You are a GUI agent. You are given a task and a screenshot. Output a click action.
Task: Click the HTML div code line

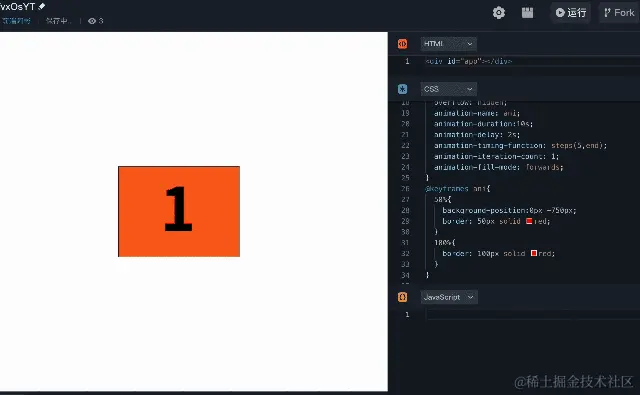point(469,61)
